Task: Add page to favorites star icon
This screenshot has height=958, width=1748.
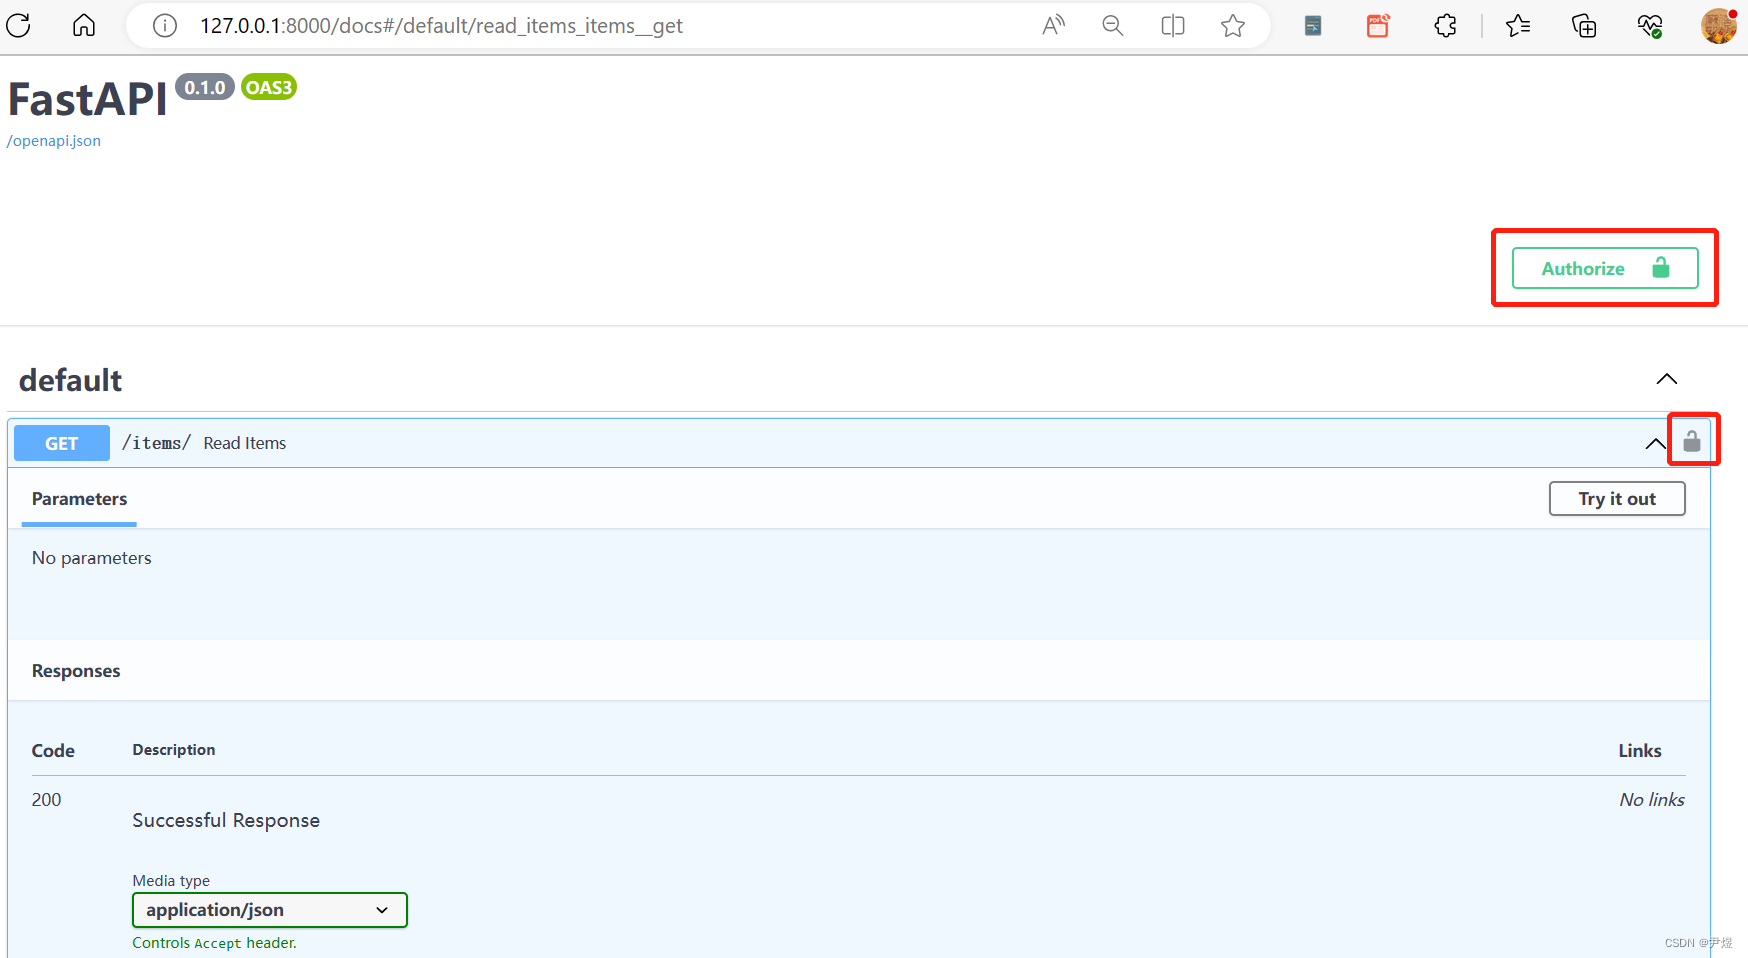Action: click(1233, 26)
